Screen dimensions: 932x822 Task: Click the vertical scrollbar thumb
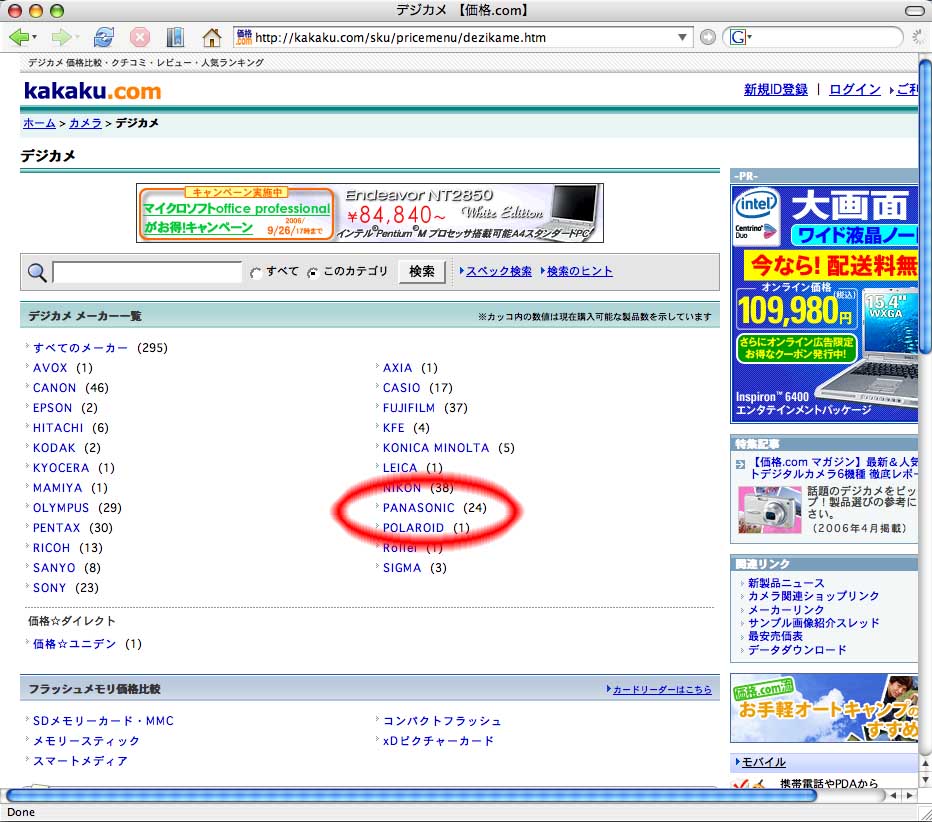tap(925, 206)
